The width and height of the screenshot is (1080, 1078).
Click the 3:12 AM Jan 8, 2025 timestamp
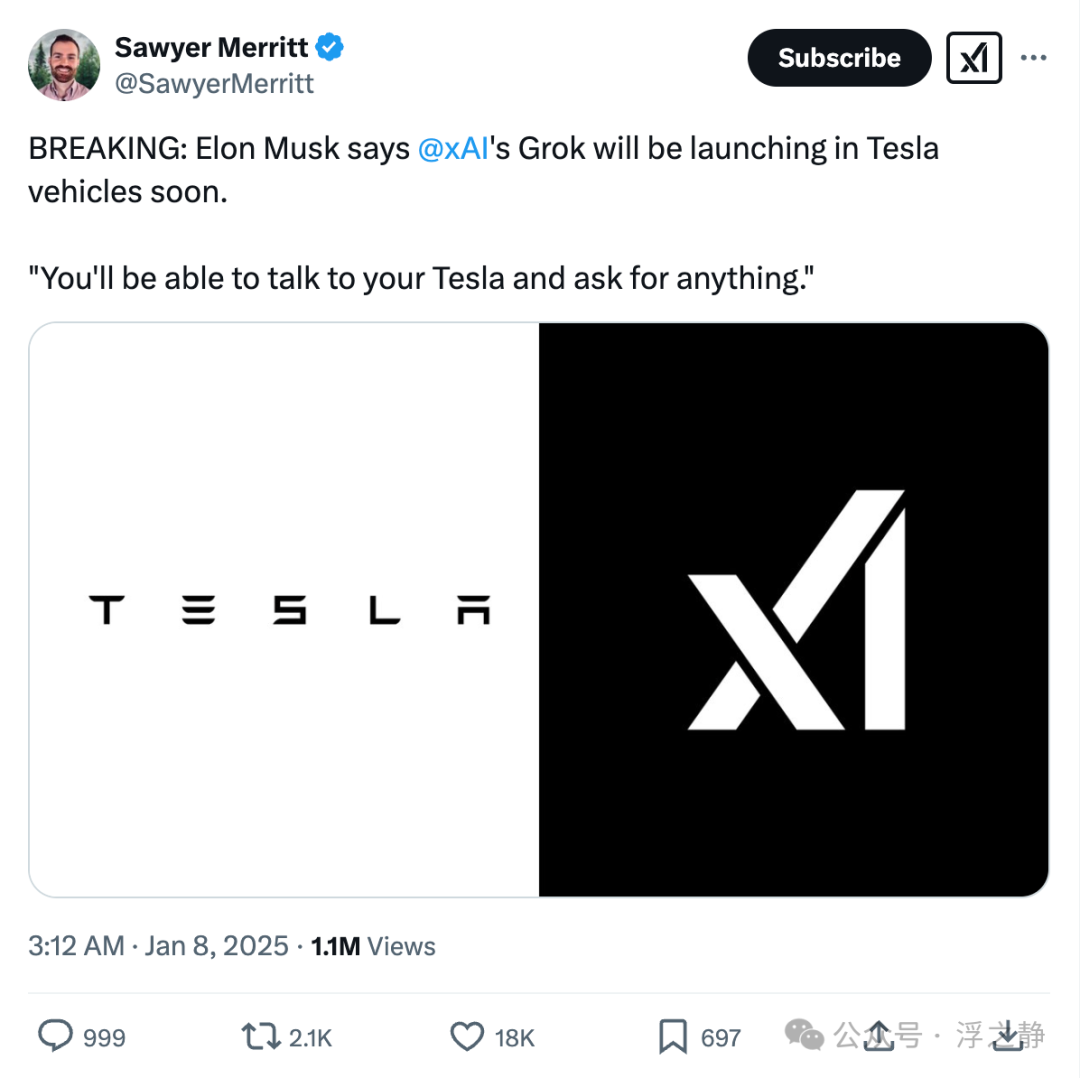[x=158, y=946]
